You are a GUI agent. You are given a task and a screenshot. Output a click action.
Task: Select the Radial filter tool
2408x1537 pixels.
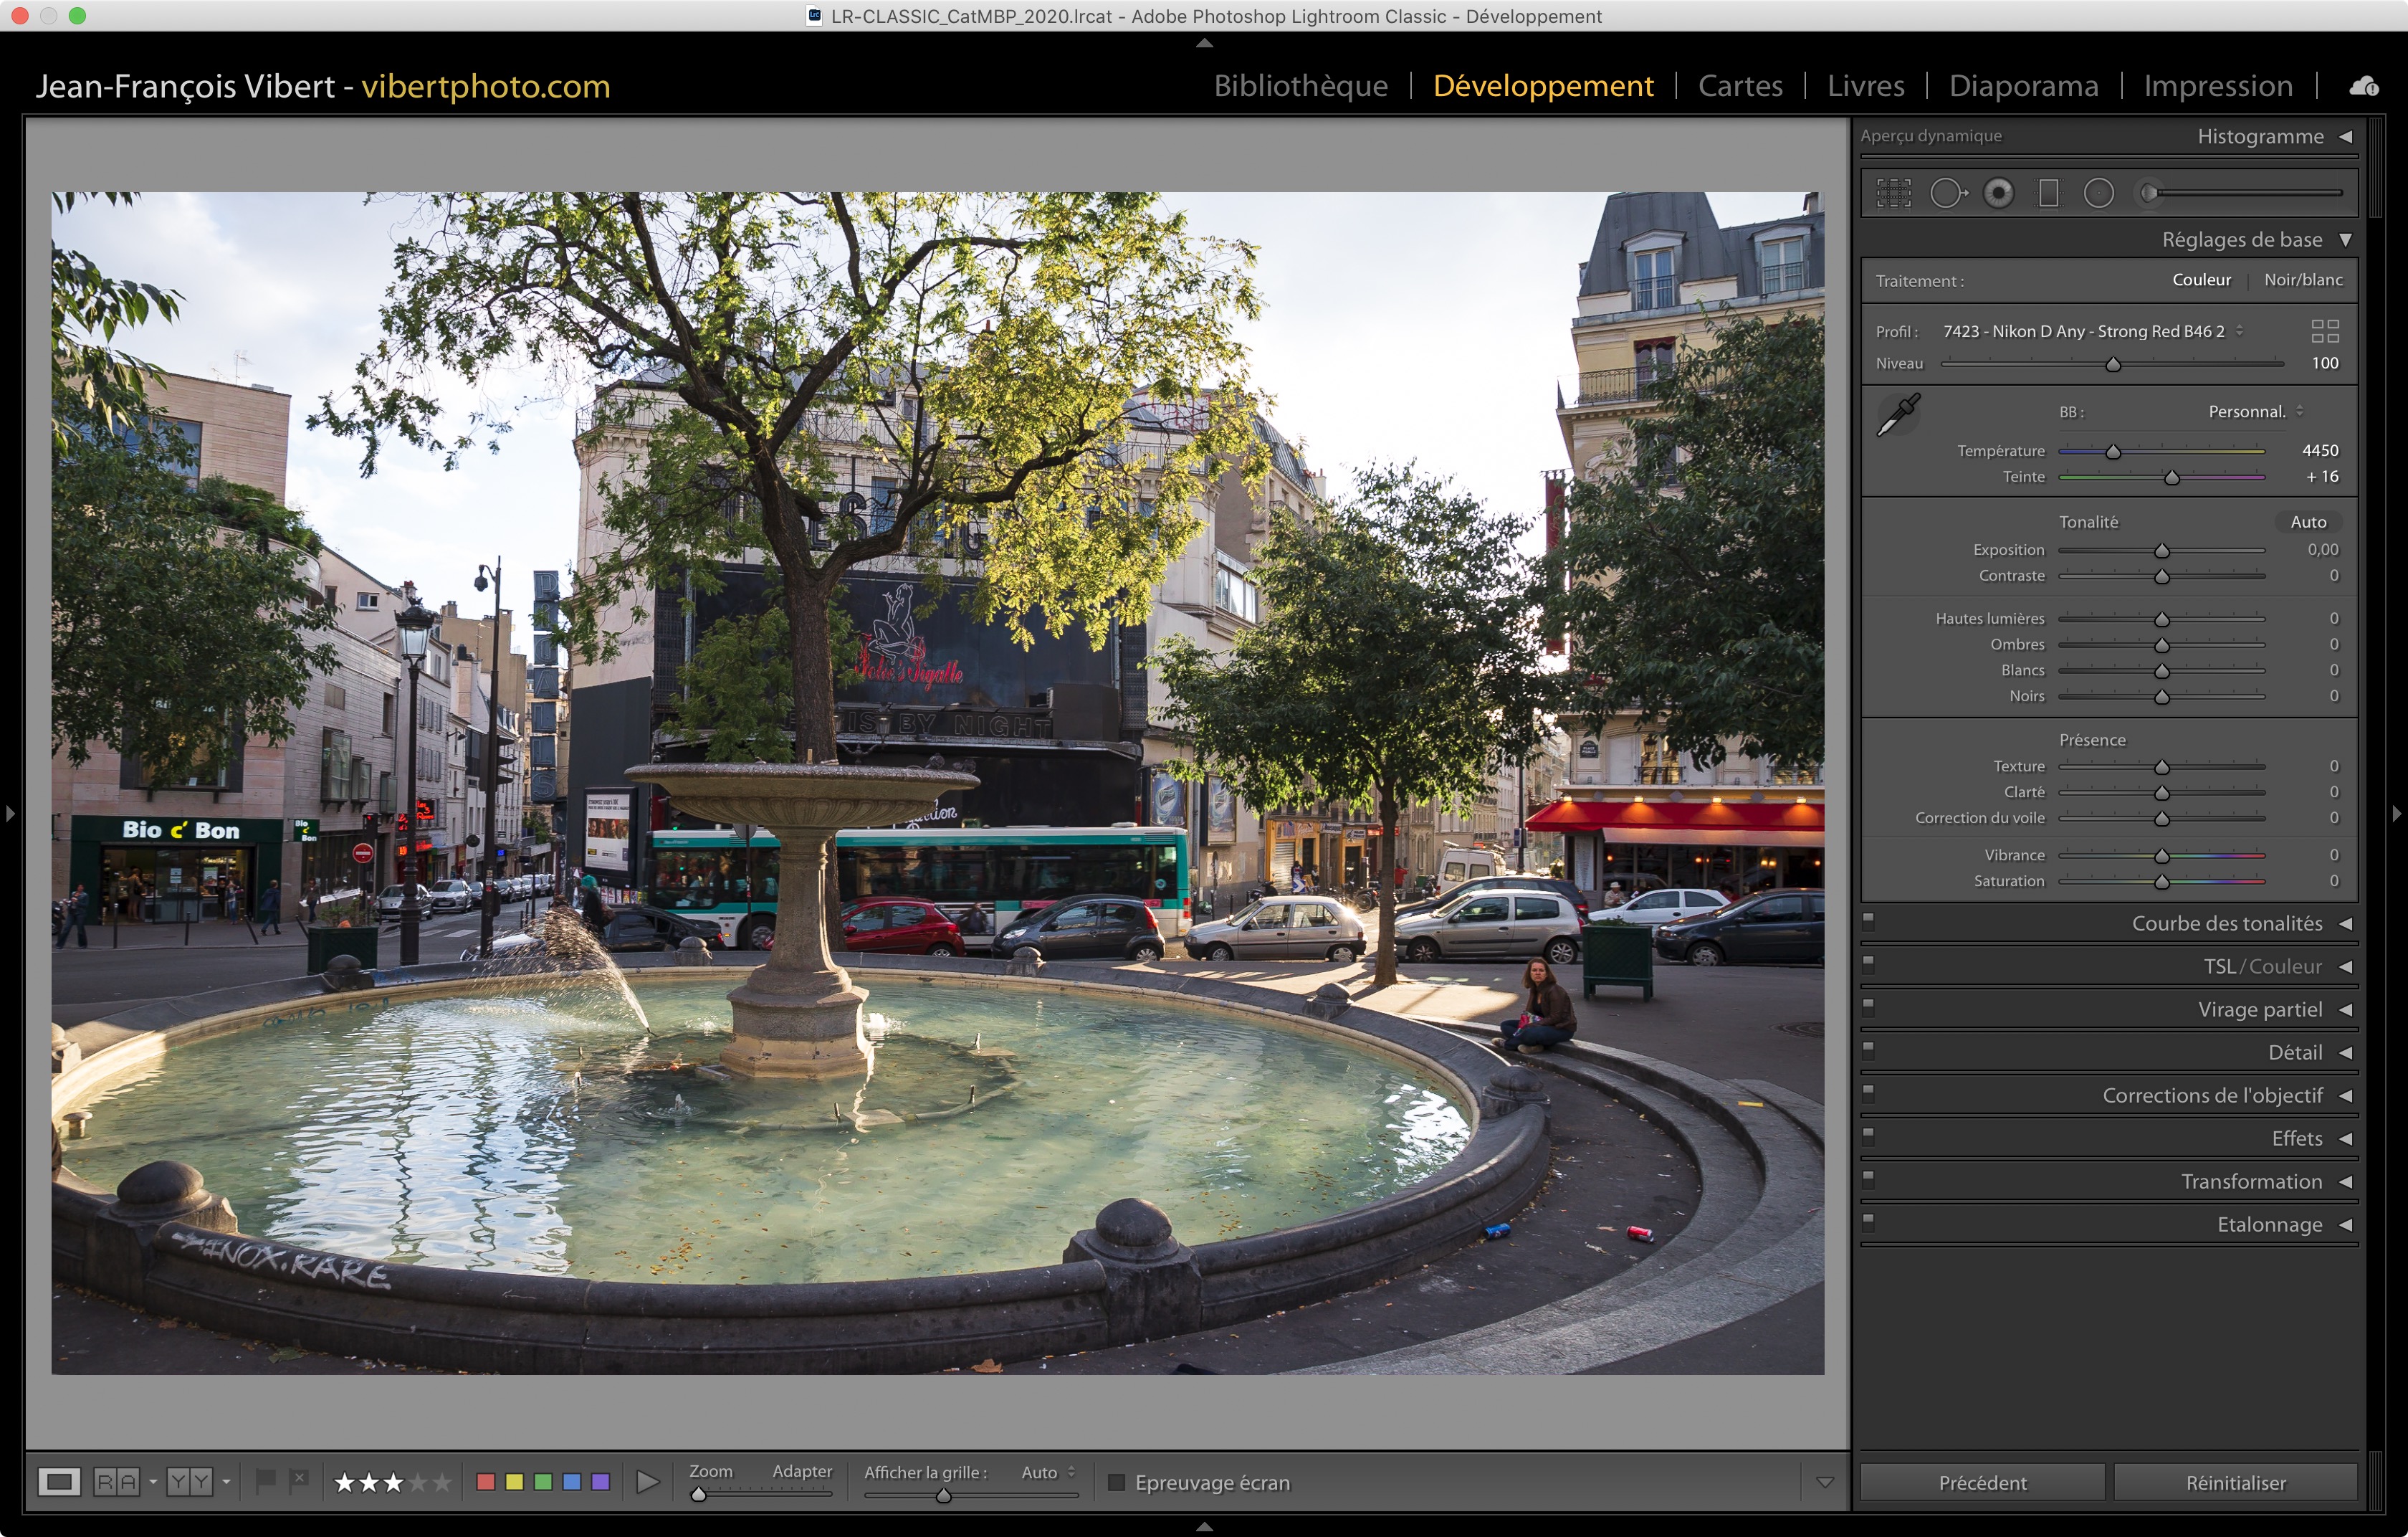(x=2098, y=193)
